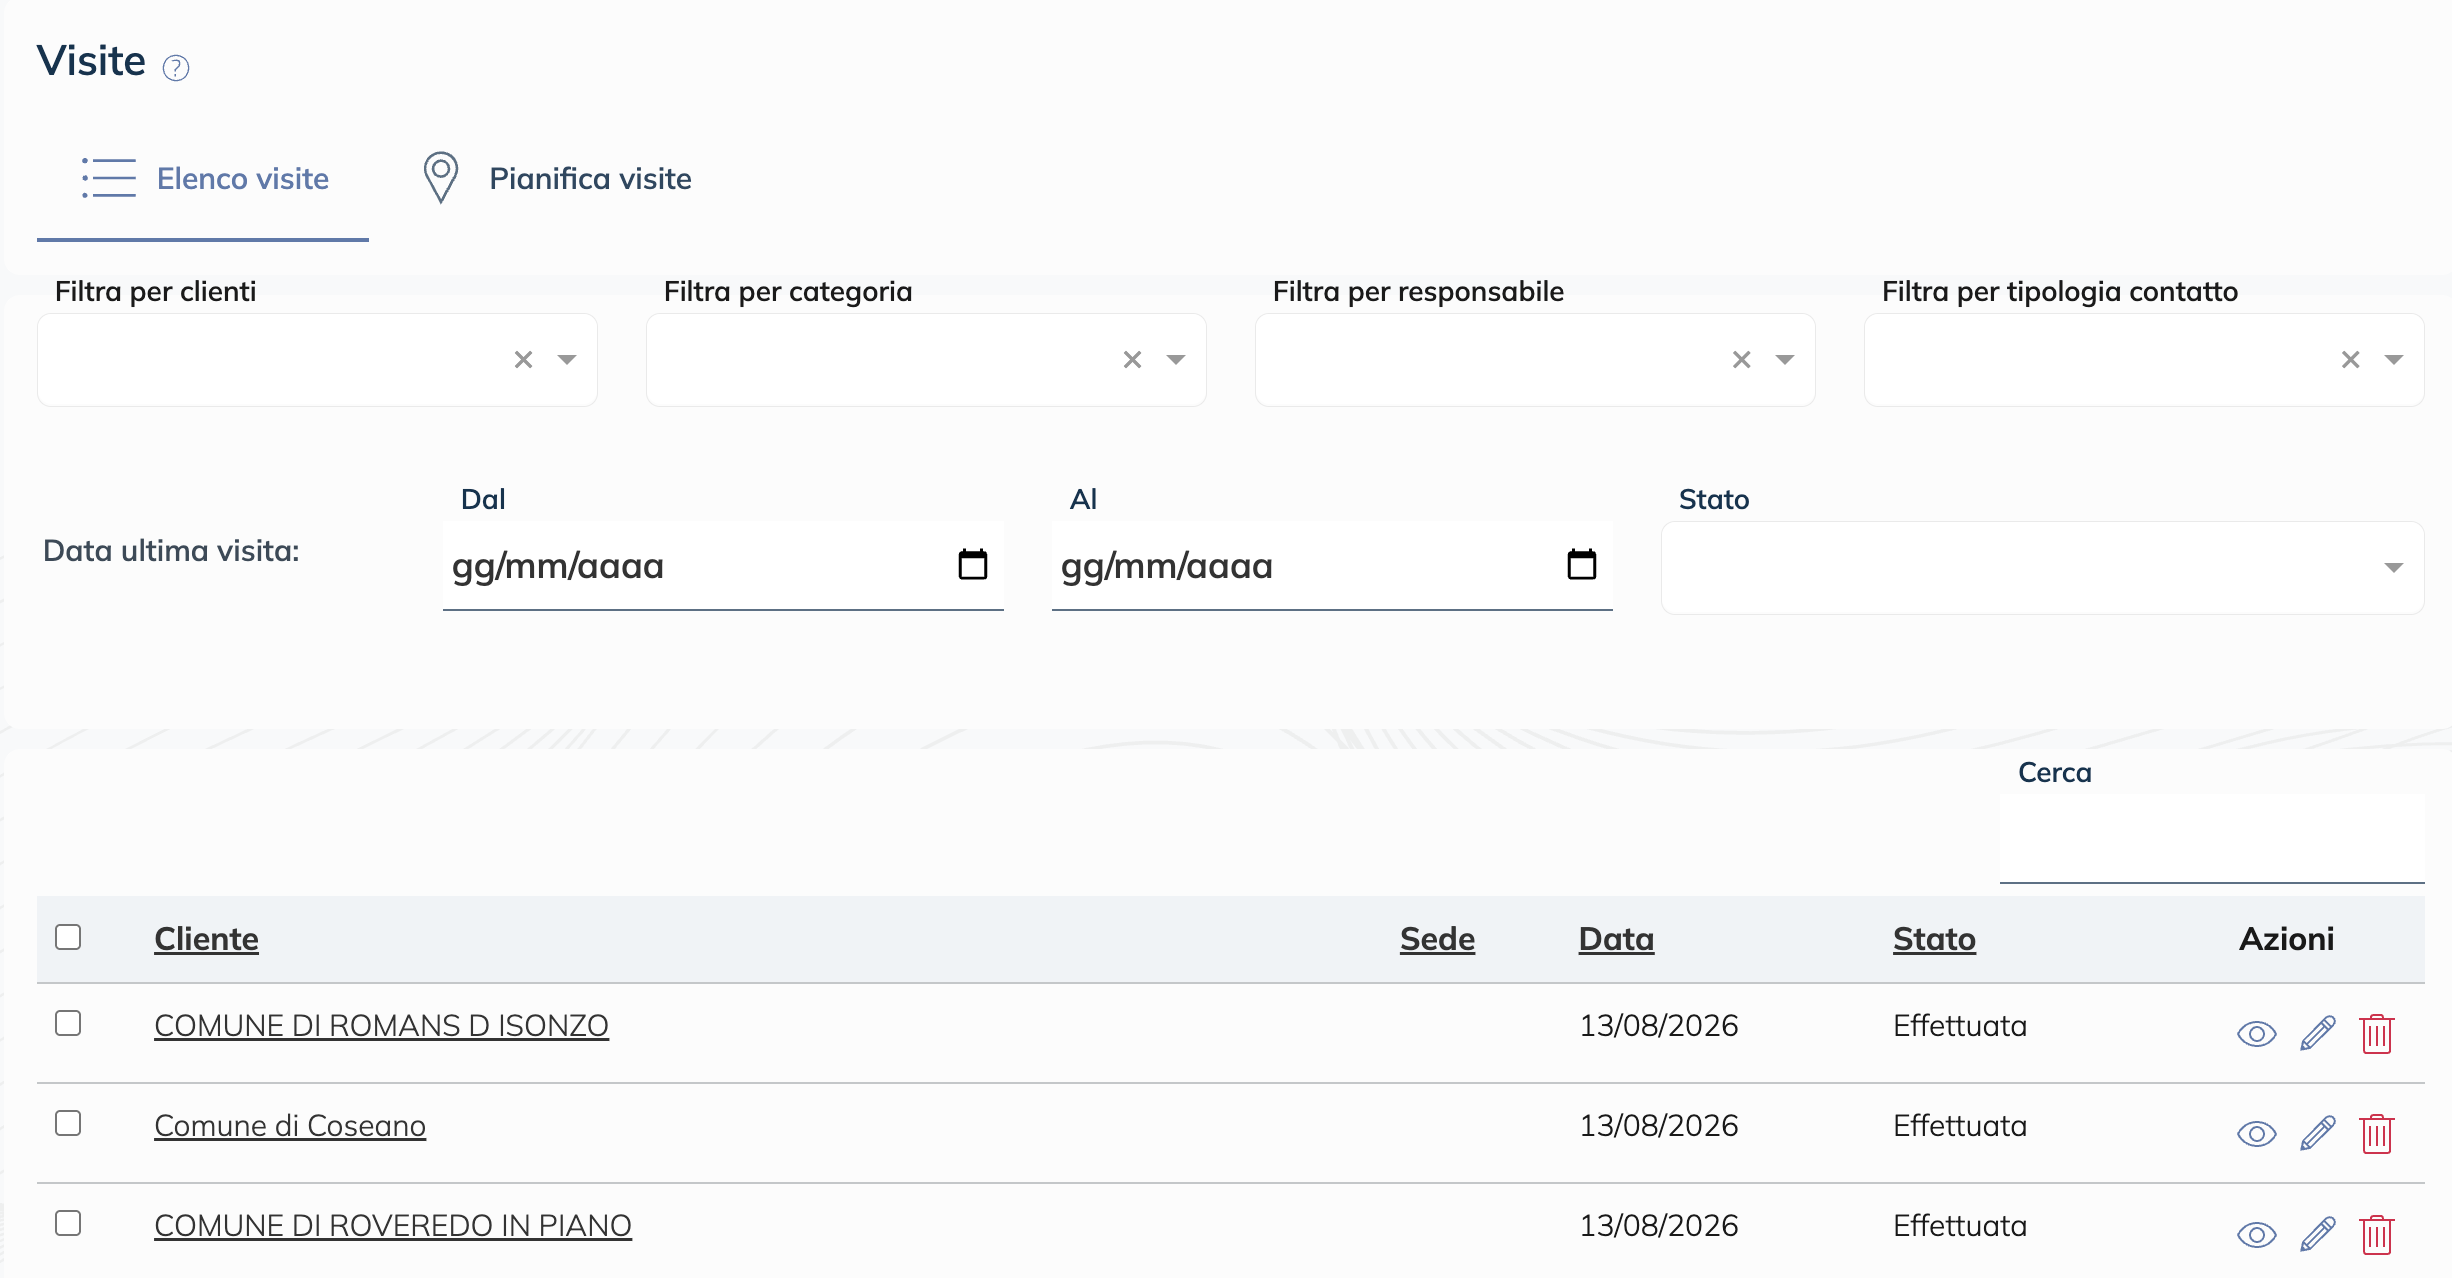Edit the COMUNE DI ROVEREDO IN PIANO visit
The image size is (2452, 1278).
(2318, 1233)
